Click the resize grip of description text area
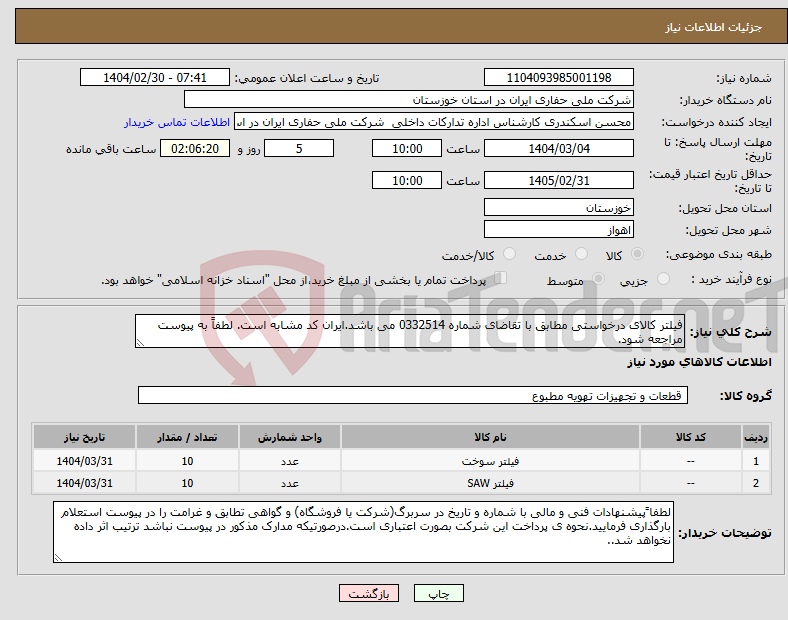The height and width of the screenshot is (620, 788). pos(140,343)
